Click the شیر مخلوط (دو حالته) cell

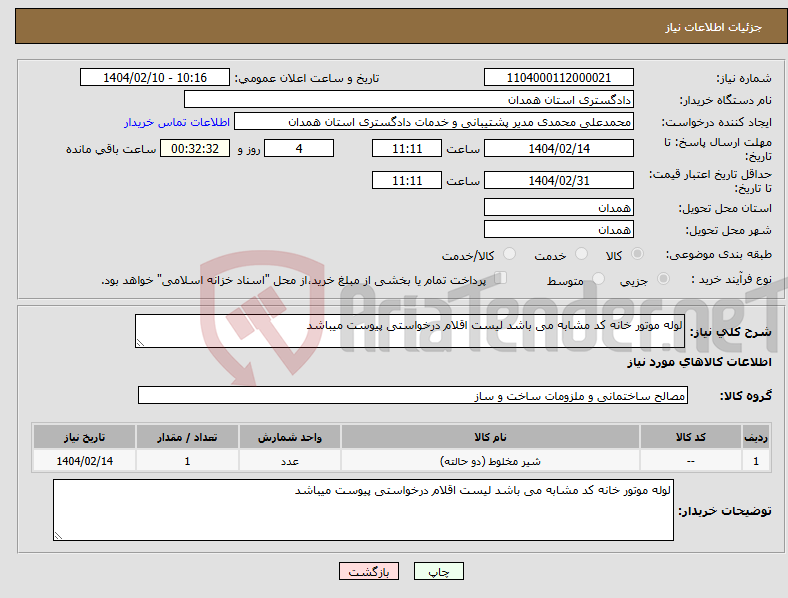tap(490, 461)
